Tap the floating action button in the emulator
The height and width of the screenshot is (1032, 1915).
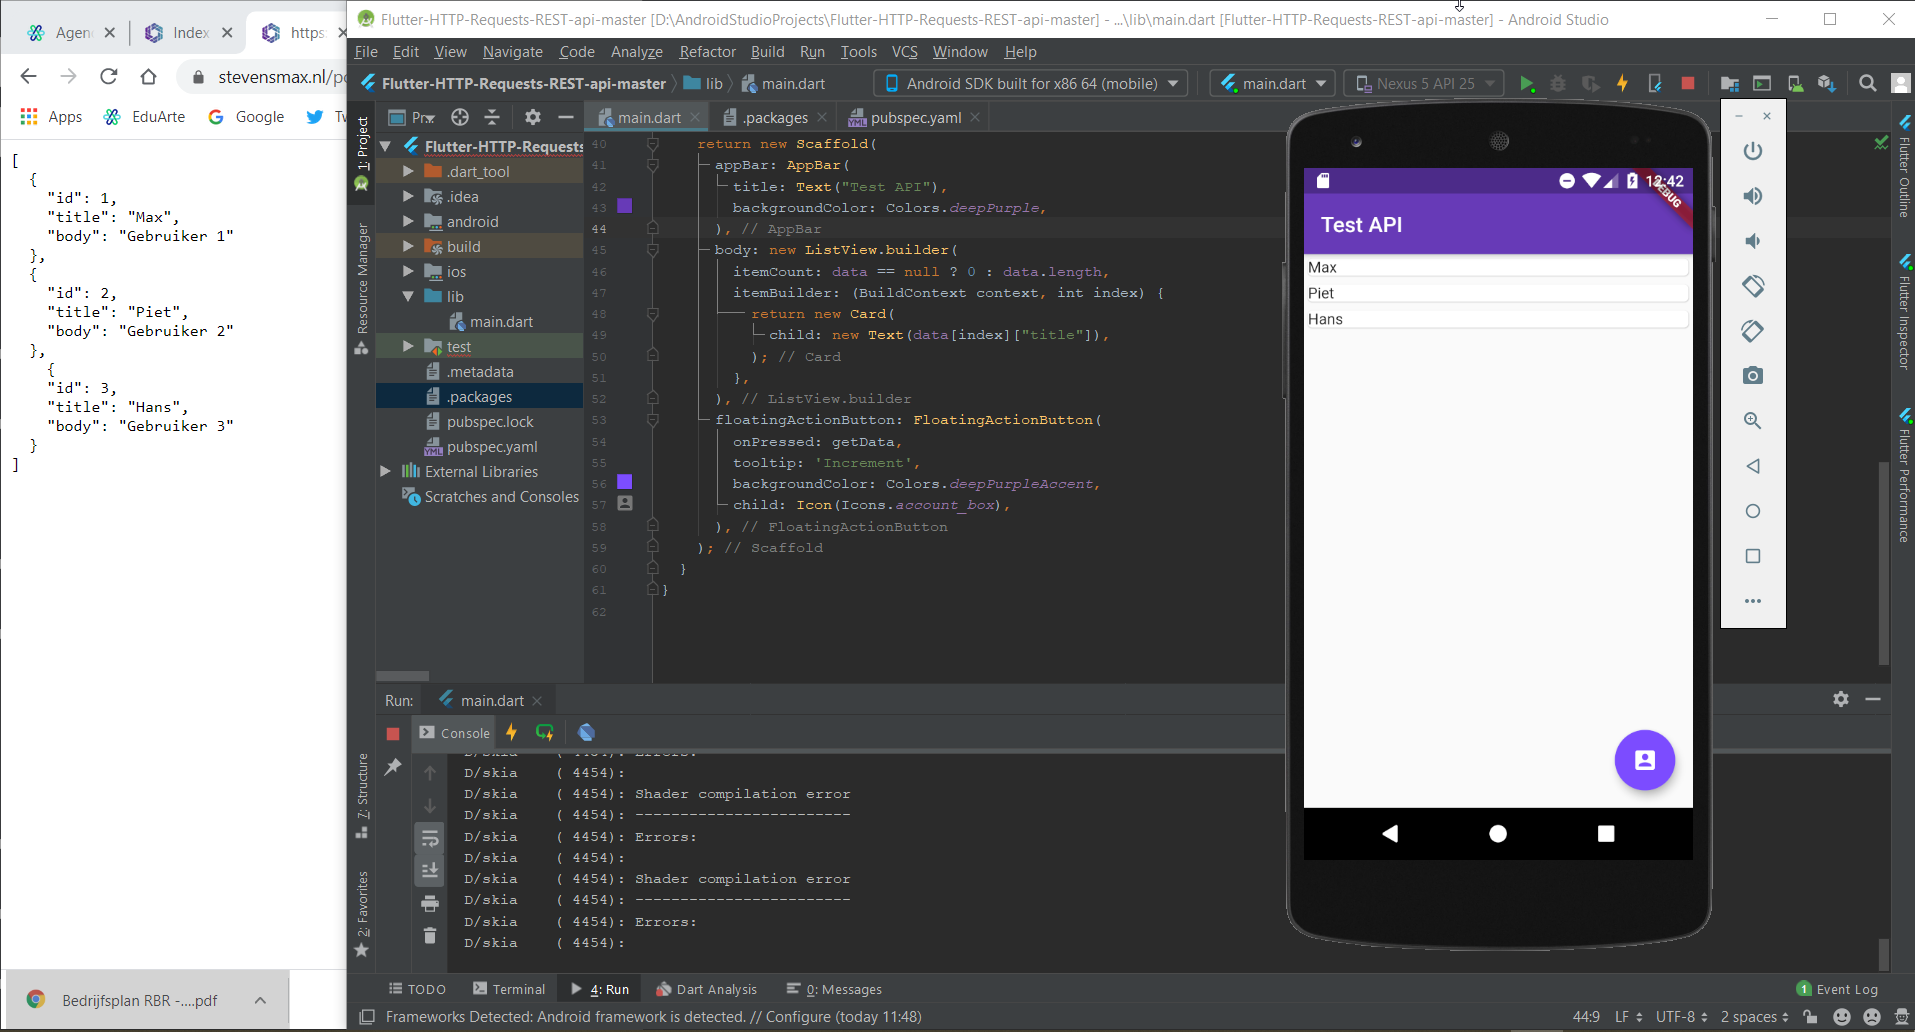[1644, 760]
